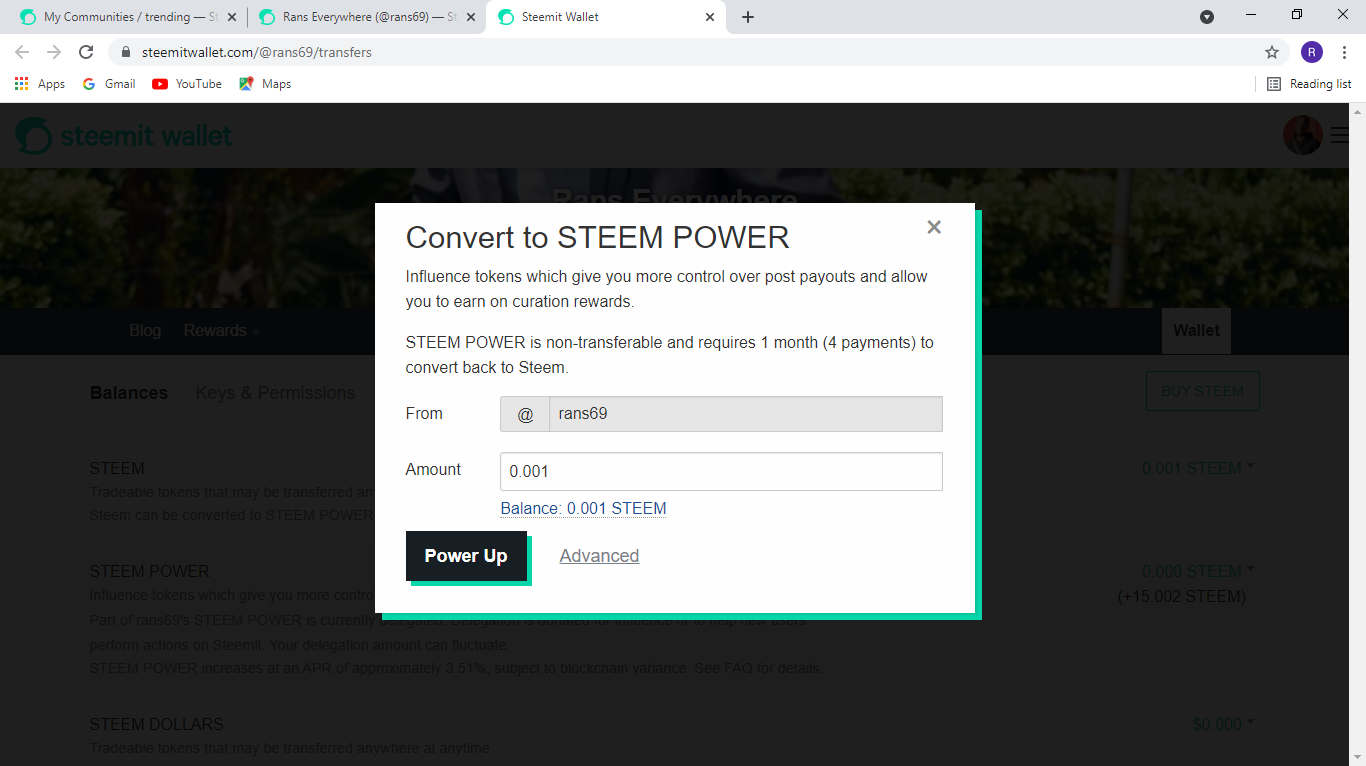Click the BUY STEEM button

pyautogui.click(x=1202, y=391)
